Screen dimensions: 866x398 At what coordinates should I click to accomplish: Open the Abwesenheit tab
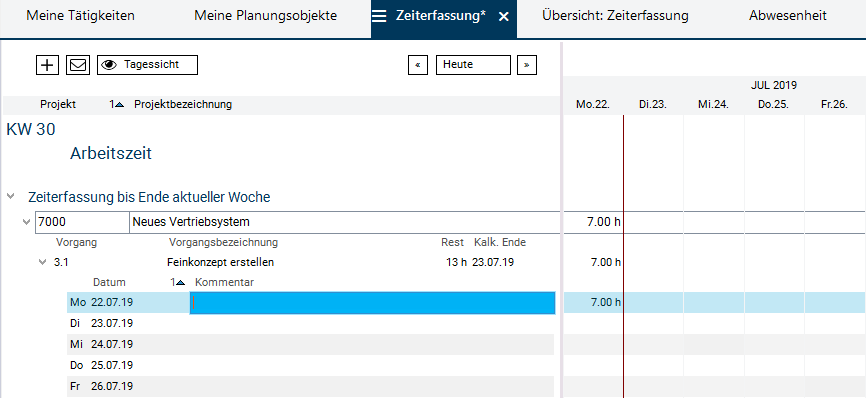(788, 16)
